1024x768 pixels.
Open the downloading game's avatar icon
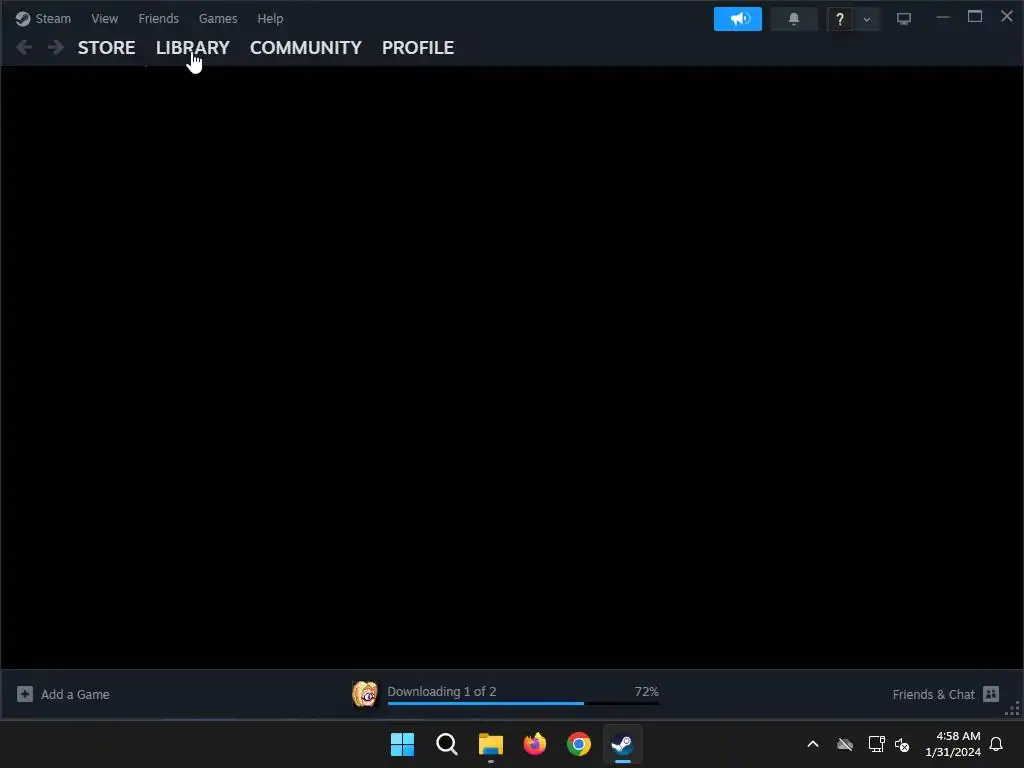click(365, 694)
